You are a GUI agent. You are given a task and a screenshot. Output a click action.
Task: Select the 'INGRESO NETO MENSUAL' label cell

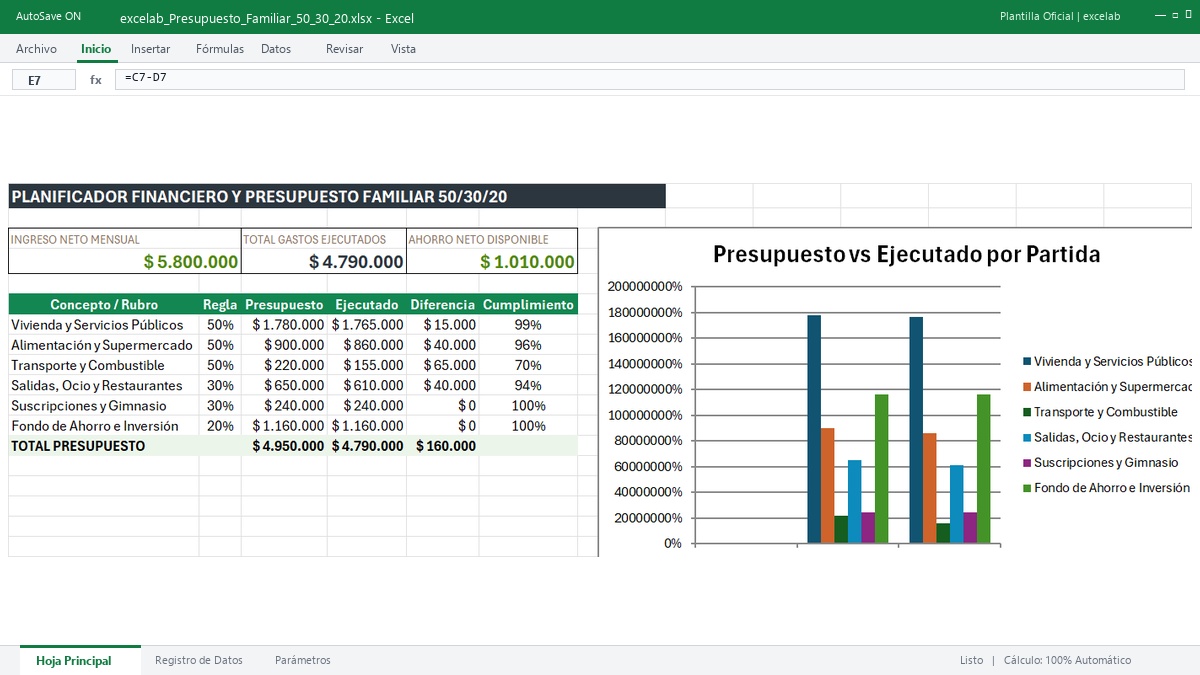(125, 240)
